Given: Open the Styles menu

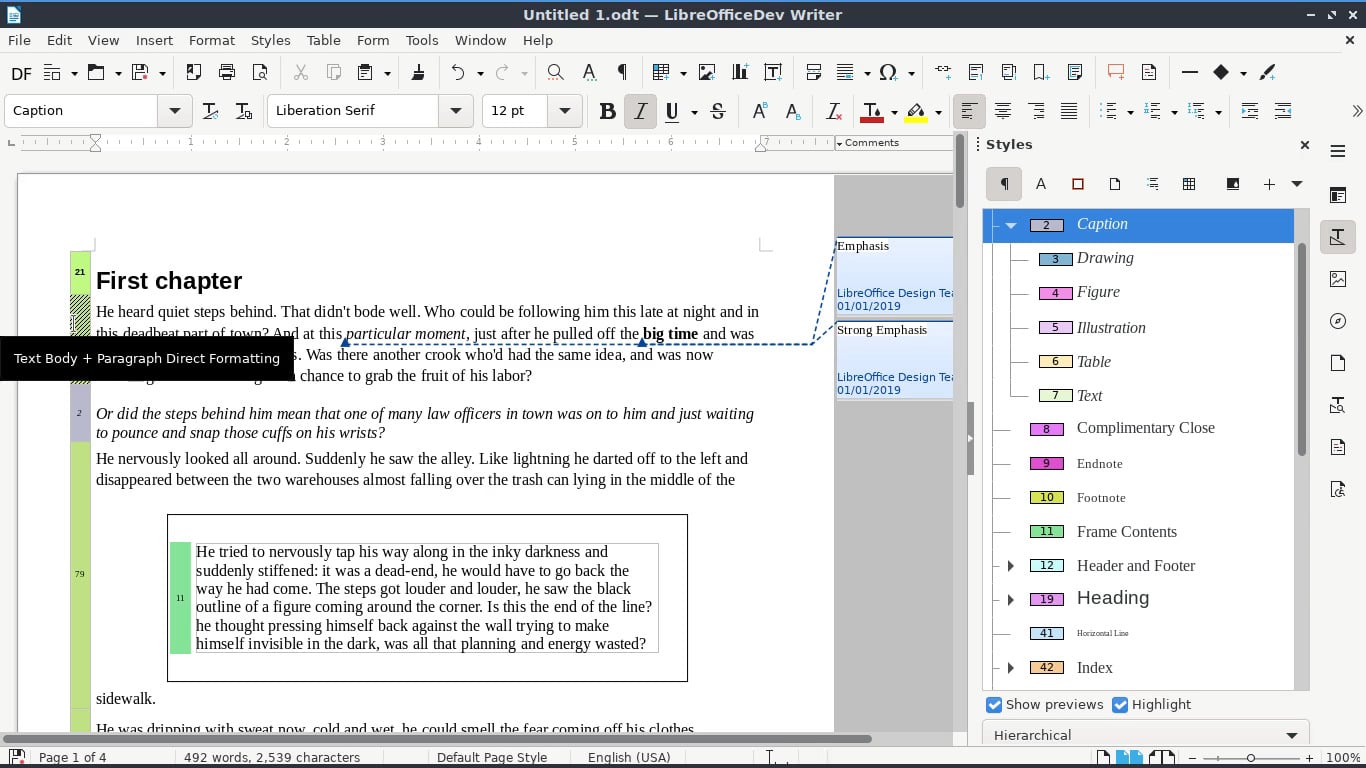Looking at the screenshot, I should click(270, 40).
